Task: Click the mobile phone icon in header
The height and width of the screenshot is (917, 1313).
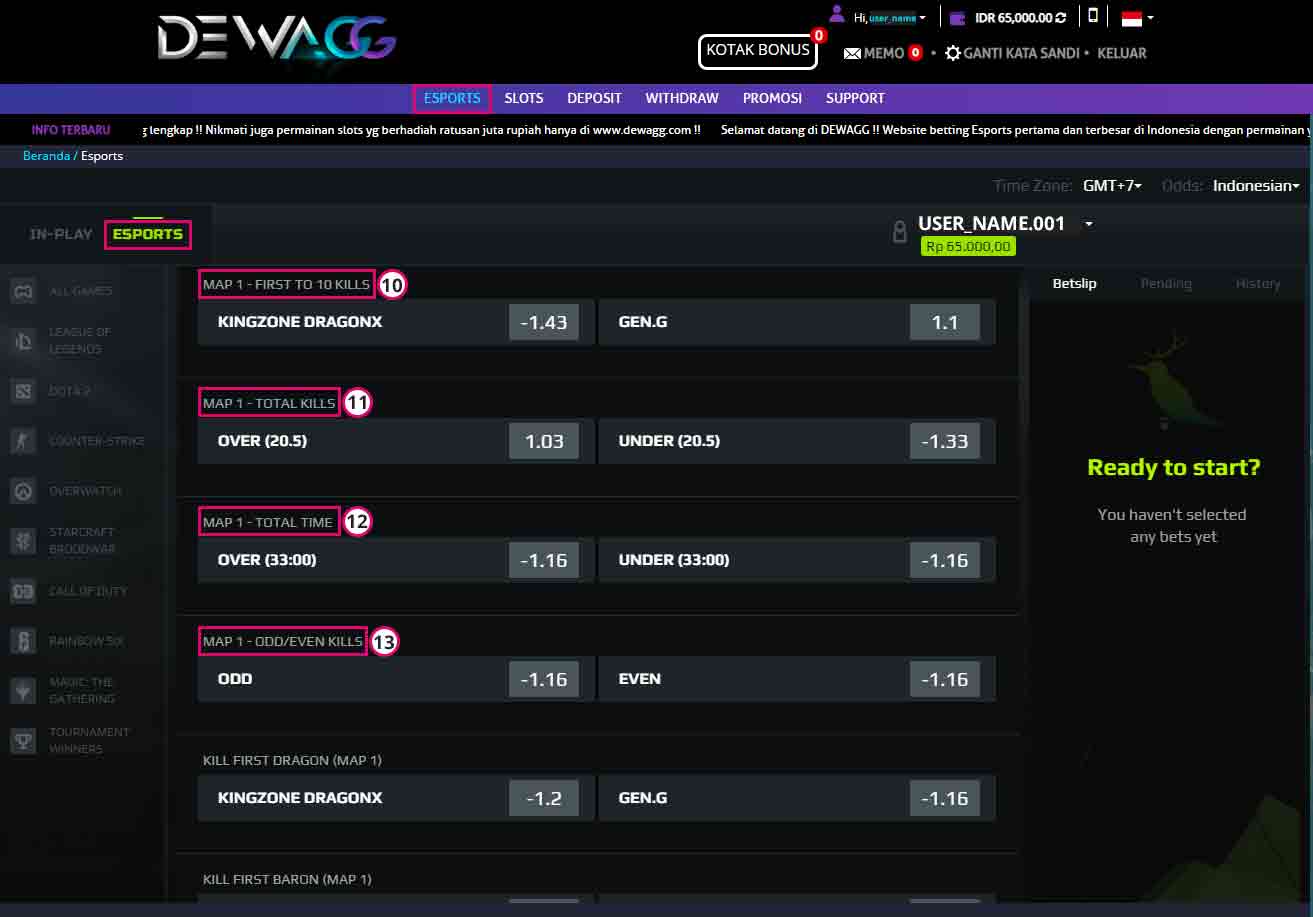Action: pyautogui.click(x=1093, y=16)
